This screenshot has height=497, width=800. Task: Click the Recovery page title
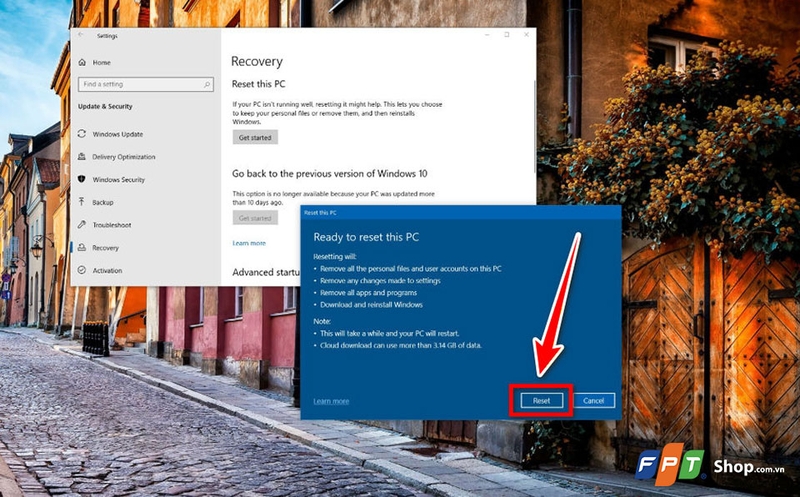click(257, 61)
